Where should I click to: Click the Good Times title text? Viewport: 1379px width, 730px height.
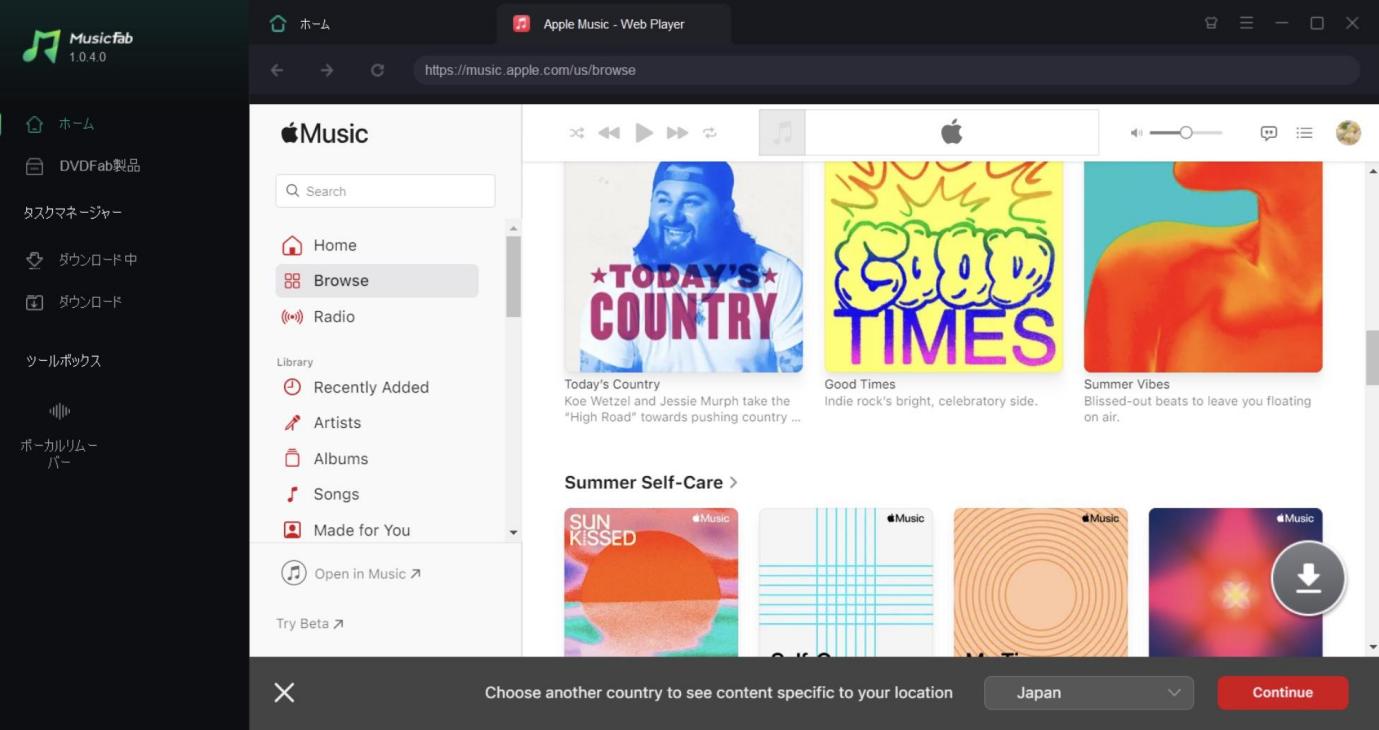tap(859, 384)
